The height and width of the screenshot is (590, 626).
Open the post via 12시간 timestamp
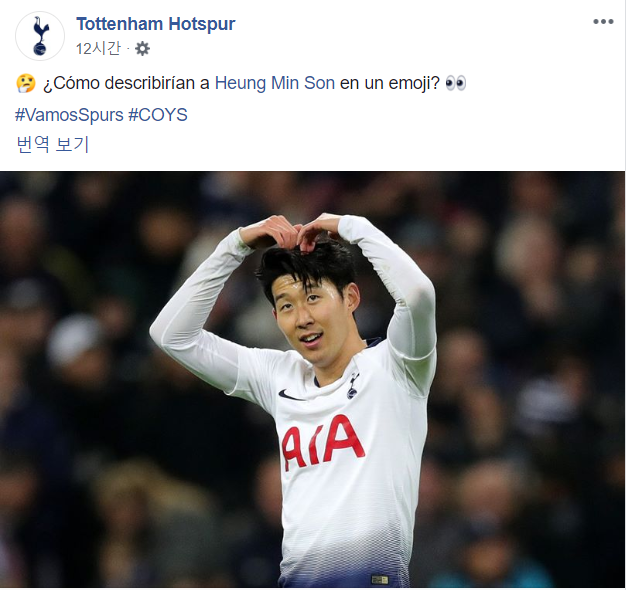coord(98,49)
